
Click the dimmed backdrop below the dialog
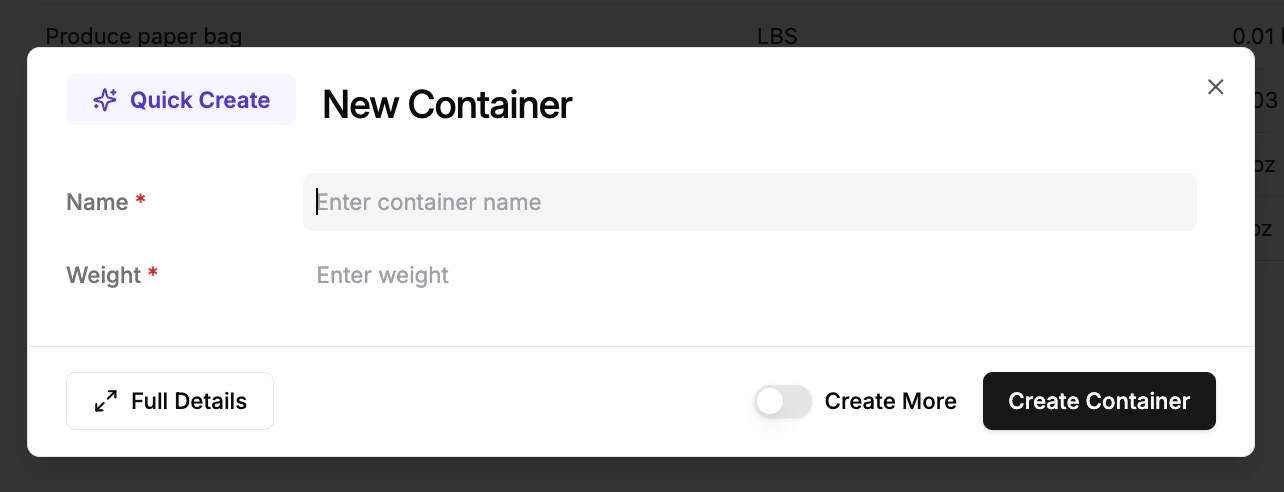pyautogui.click(x=640, y=475)
